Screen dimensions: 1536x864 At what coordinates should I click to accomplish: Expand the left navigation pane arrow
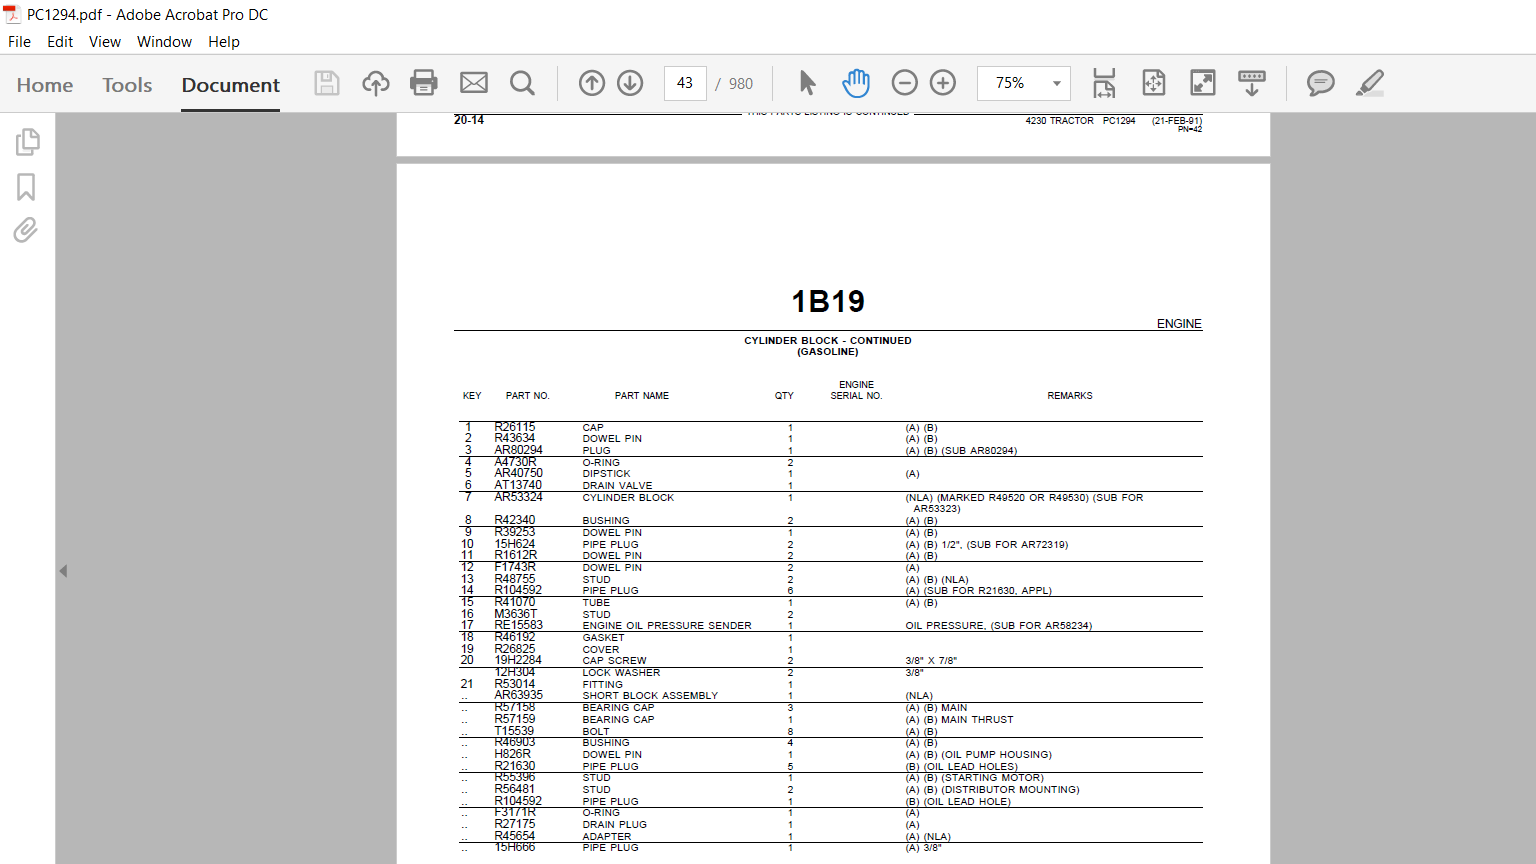(x=63, y=571)
